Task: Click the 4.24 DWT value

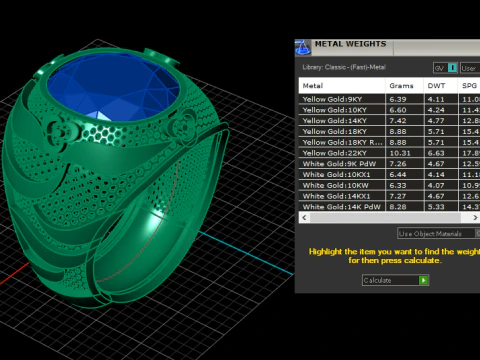Action: point(436,110)
